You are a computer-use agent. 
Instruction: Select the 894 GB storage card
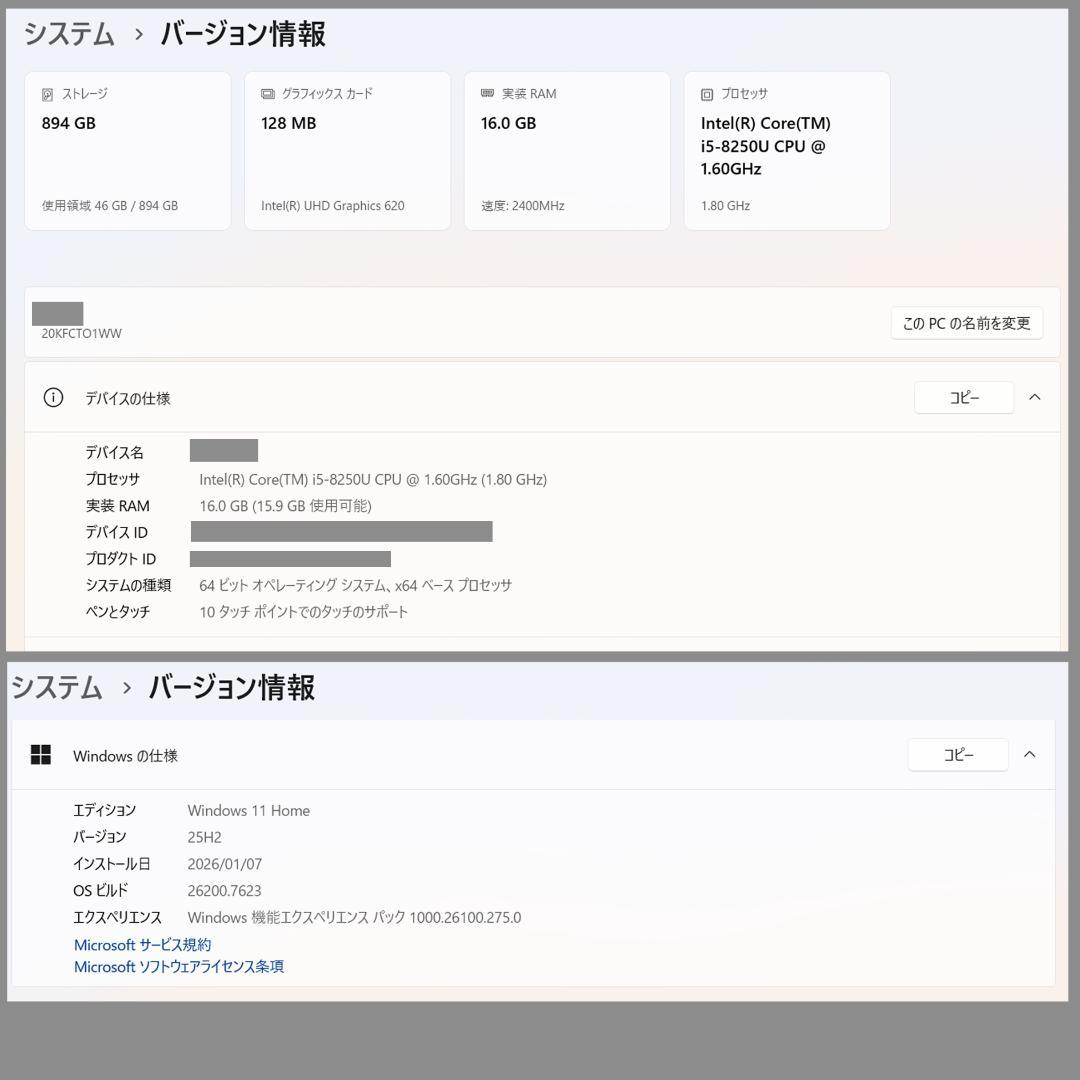pyautogui.click(x=127, y=150)
